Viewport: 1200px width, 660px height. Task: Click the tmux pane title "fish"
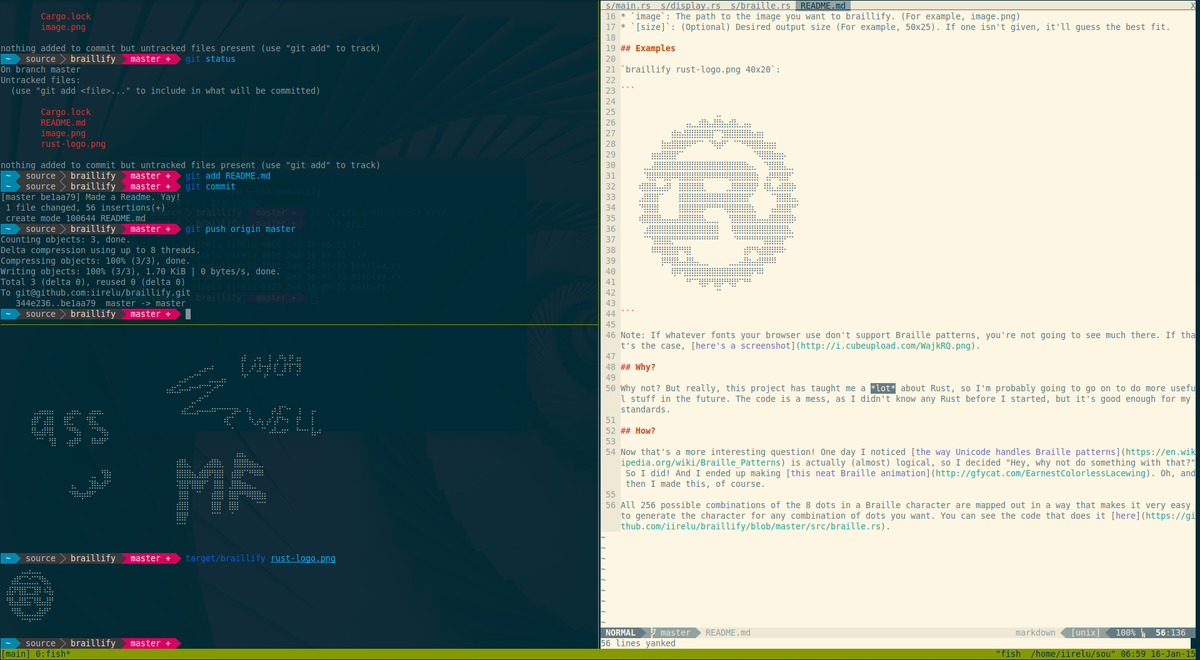(x=1009, y=654)
